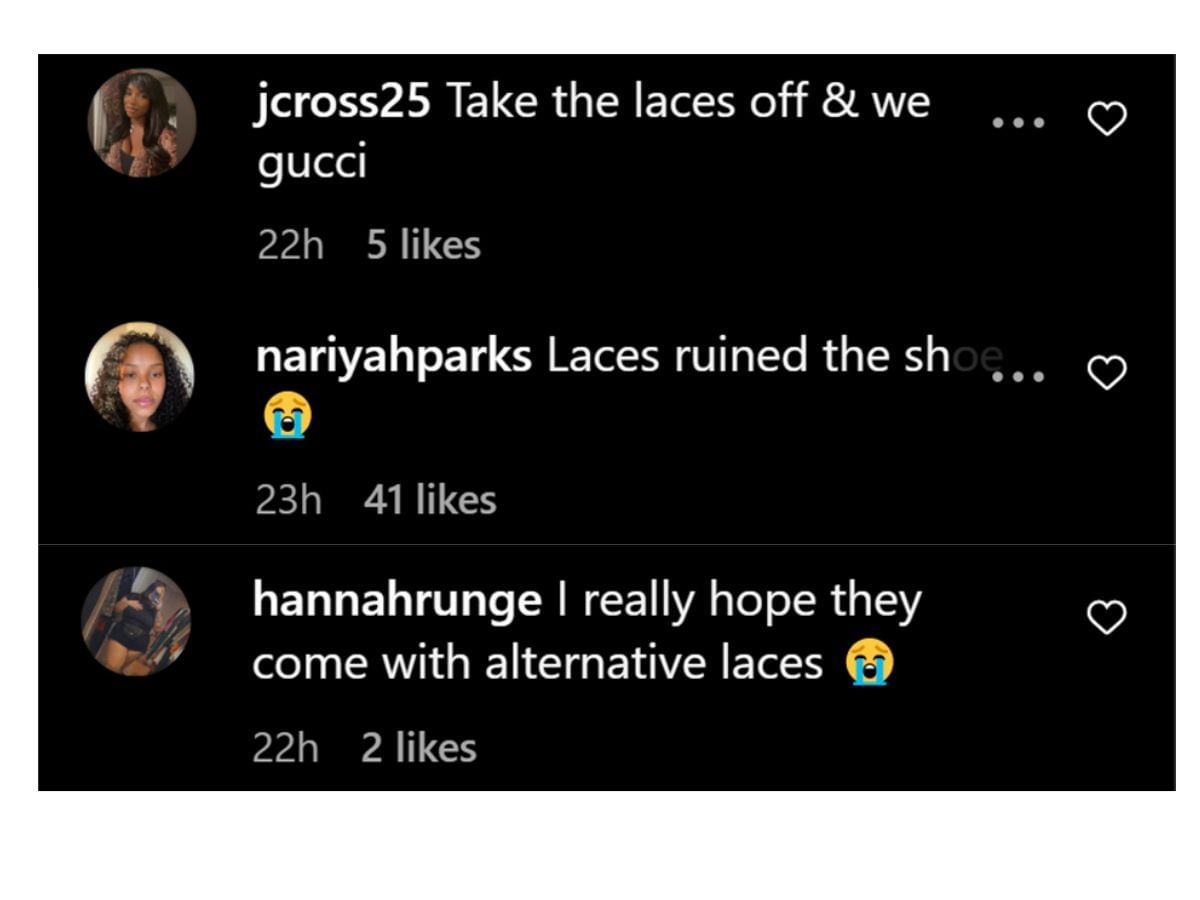
Task: Open the nariyahparks username link
Action: point(393,357)
